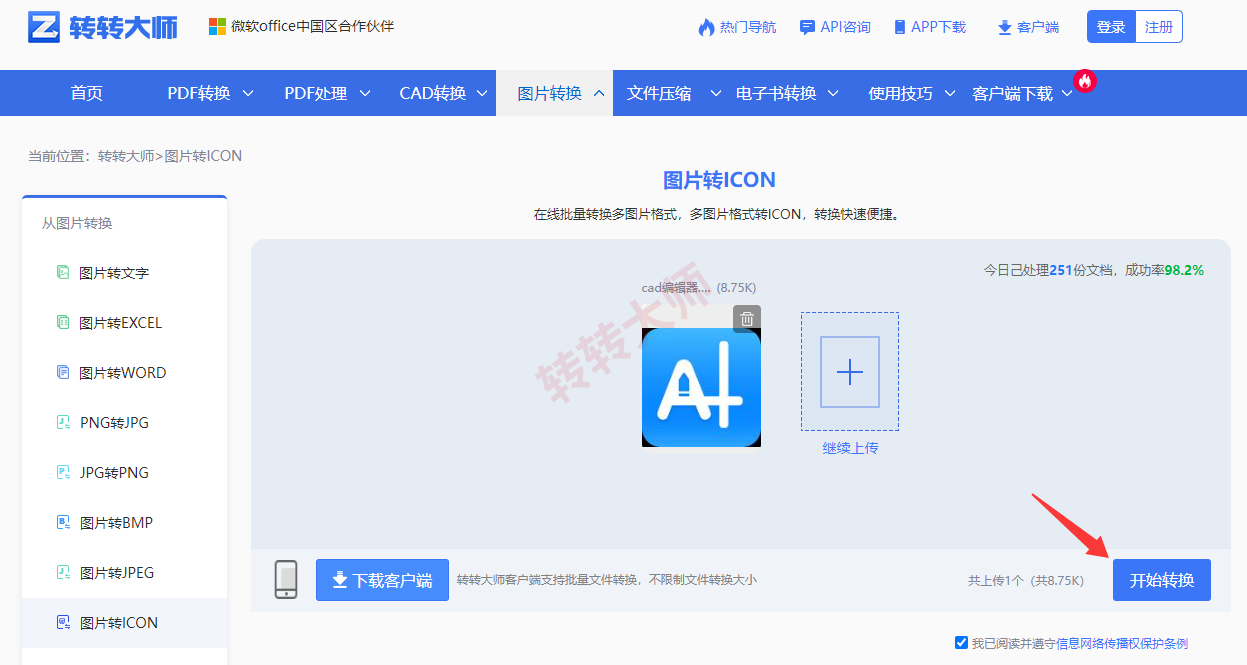Click the 客户端 download arrow icon

click(1004, 27)
